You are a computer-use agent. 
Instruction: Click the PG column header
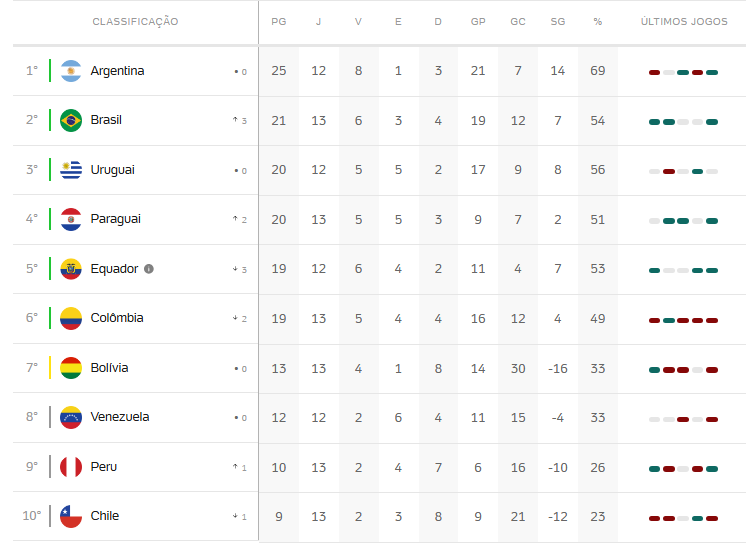[x=279, y=21]
